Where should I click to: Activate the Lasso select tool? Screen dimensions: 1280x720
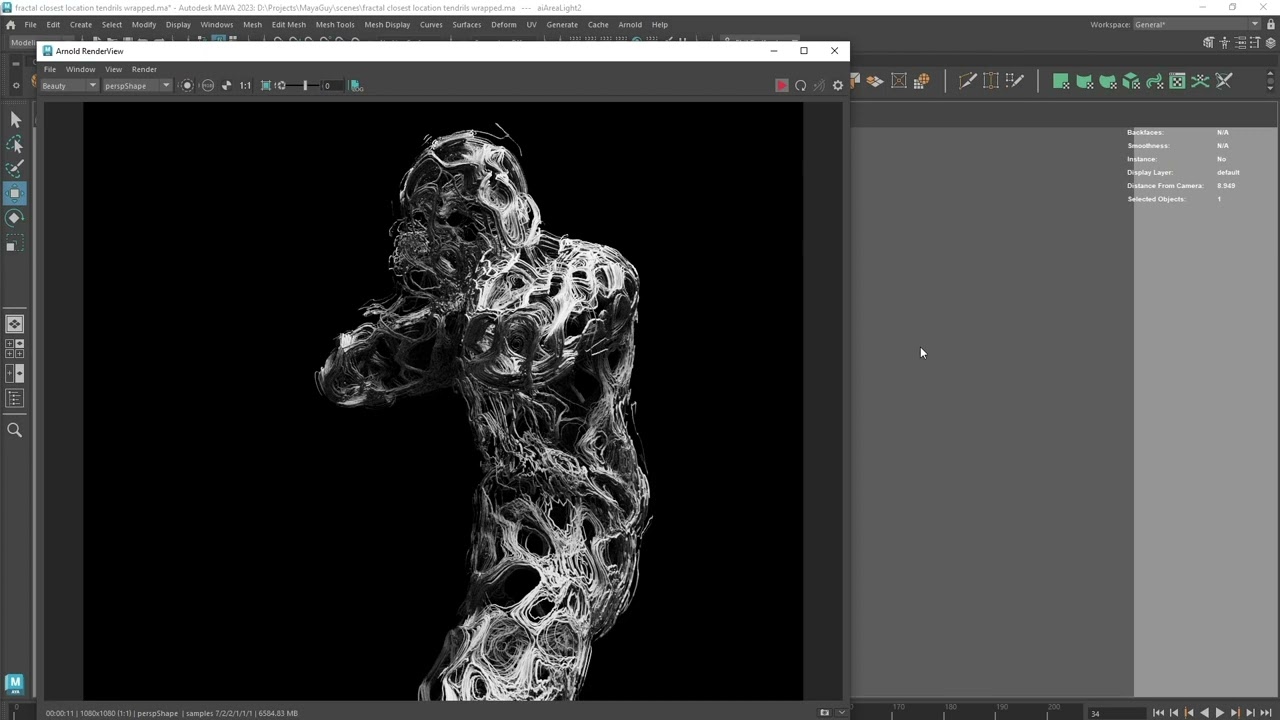tap(15, 144)
